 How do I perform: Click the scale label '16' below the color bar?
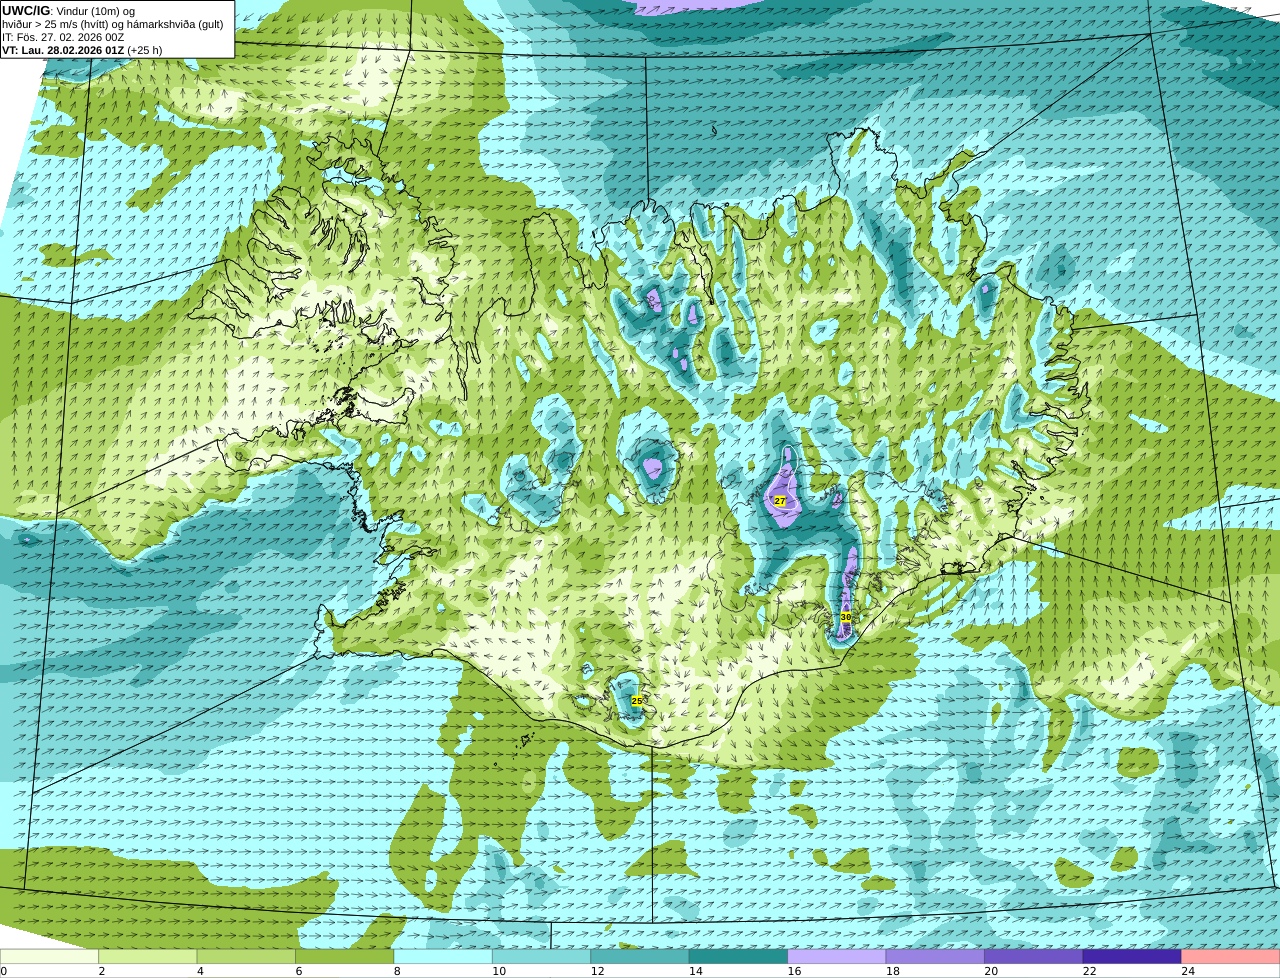(x=794, y=970)
